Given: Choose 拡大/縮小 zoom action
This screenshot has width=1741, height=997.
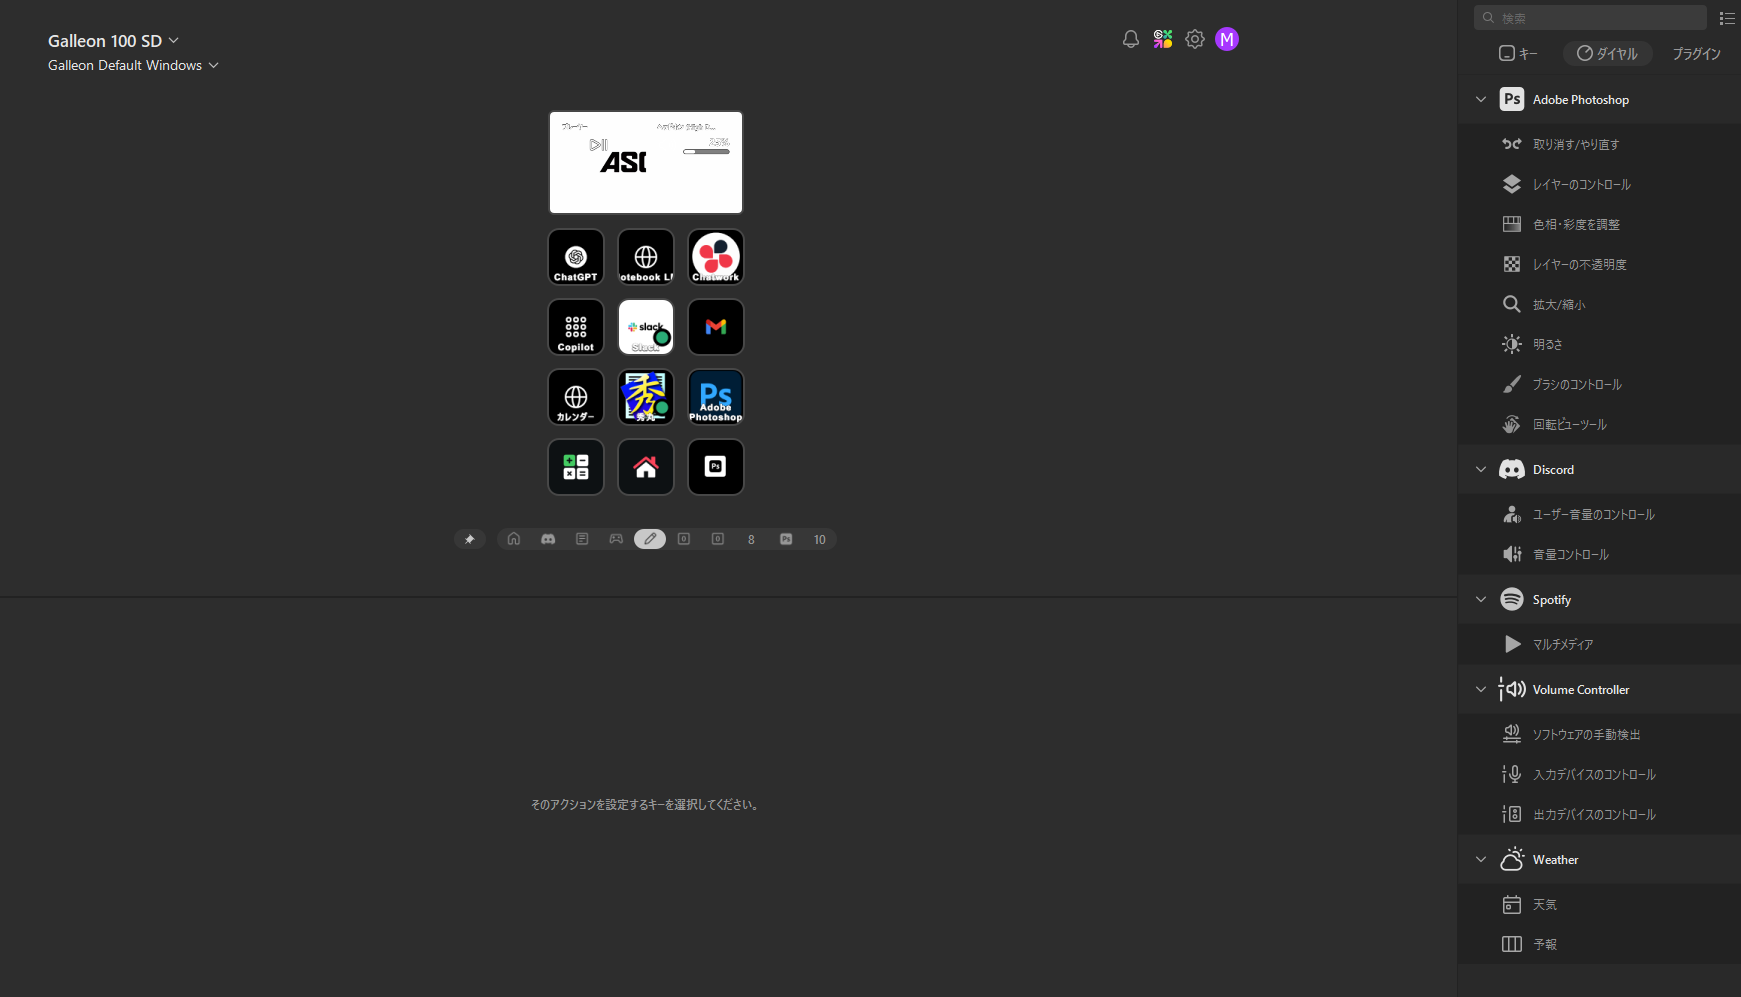Looking at the screenshot, I should [x=1599, y=304].
